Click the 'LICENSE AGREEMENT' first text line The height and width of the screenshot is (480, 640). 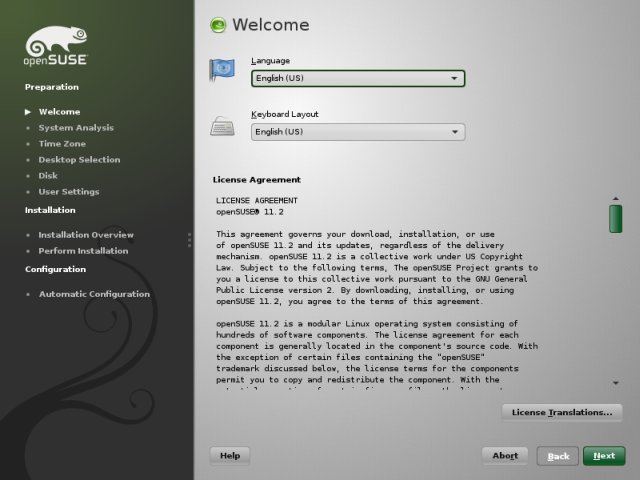pyautogui.click(x=257, y=200)
